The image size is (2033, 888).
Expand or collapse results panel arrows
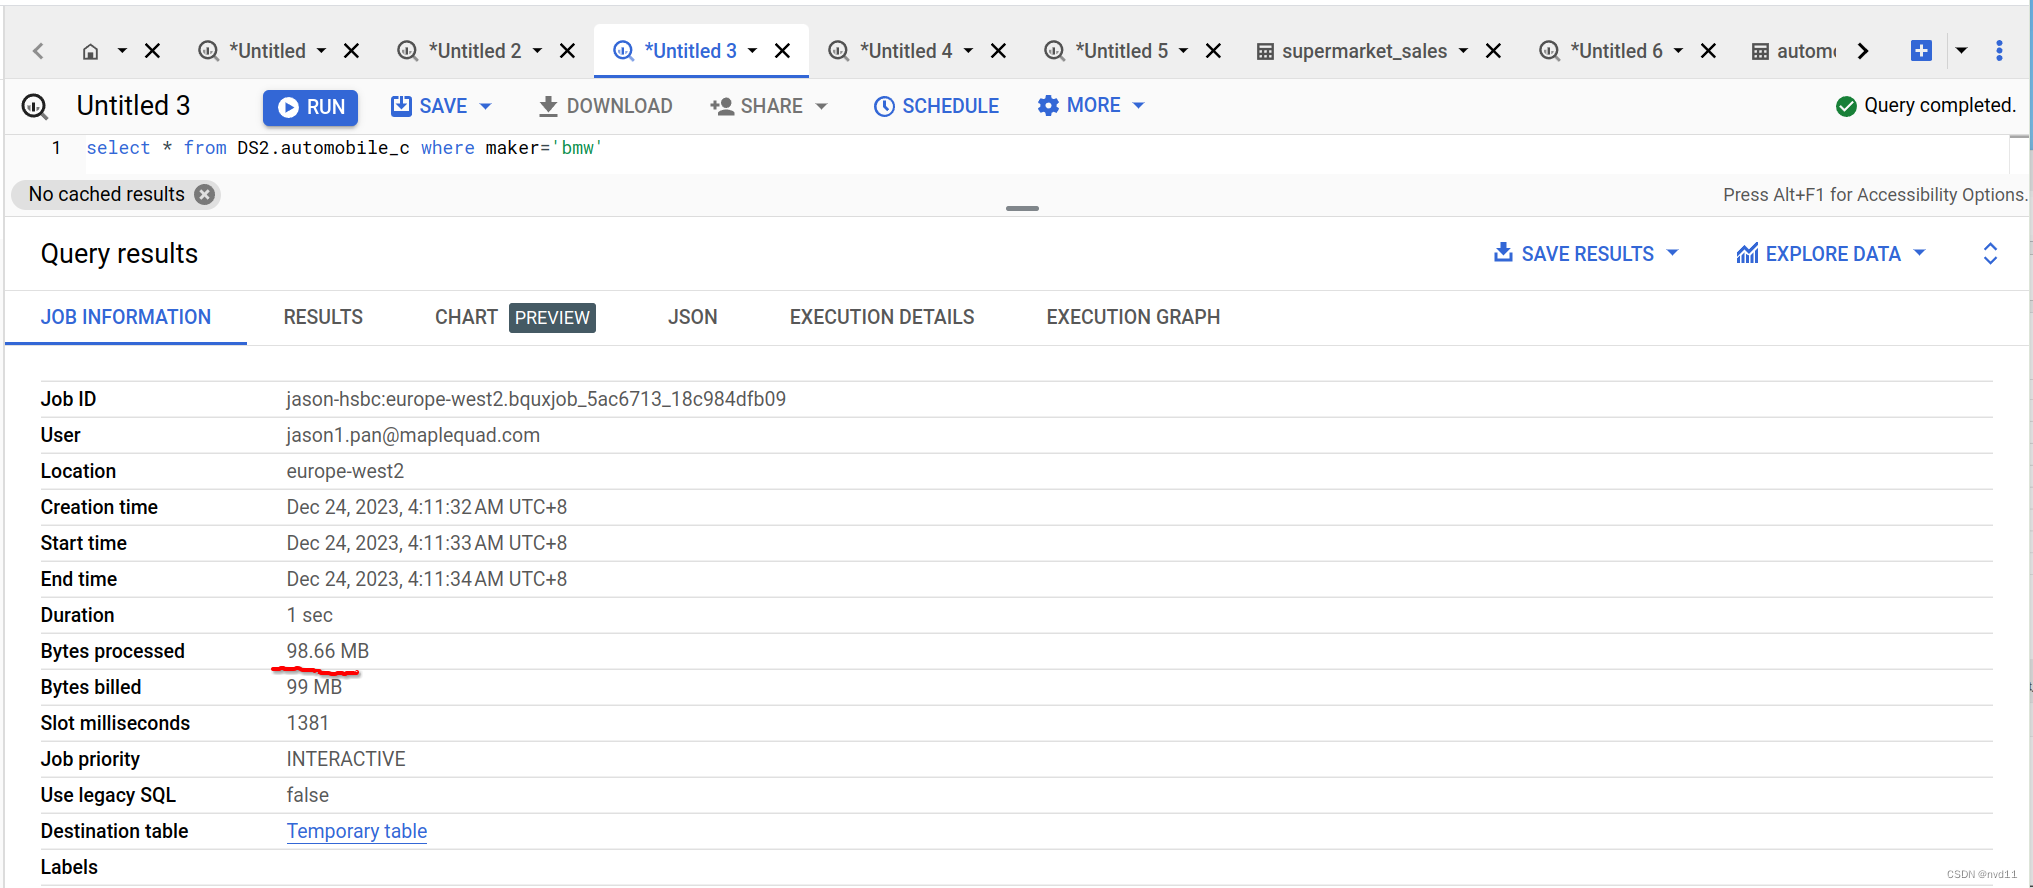(1990, 254)
